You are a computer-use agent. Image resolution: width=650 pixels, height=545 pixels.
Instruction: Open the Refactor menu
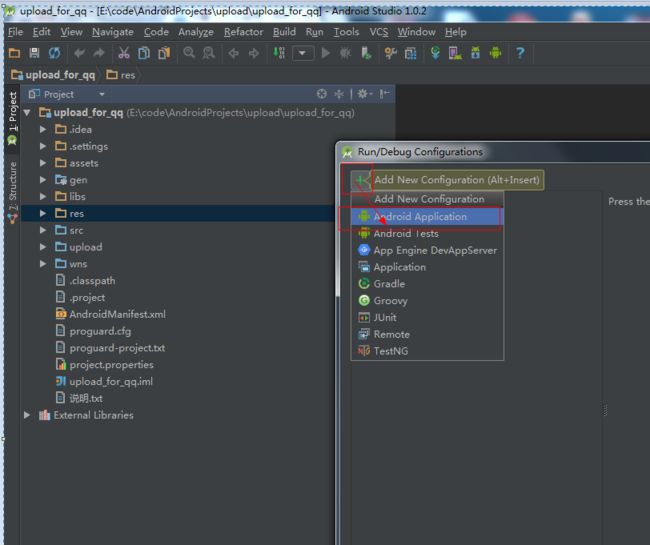tap(243, 32)
